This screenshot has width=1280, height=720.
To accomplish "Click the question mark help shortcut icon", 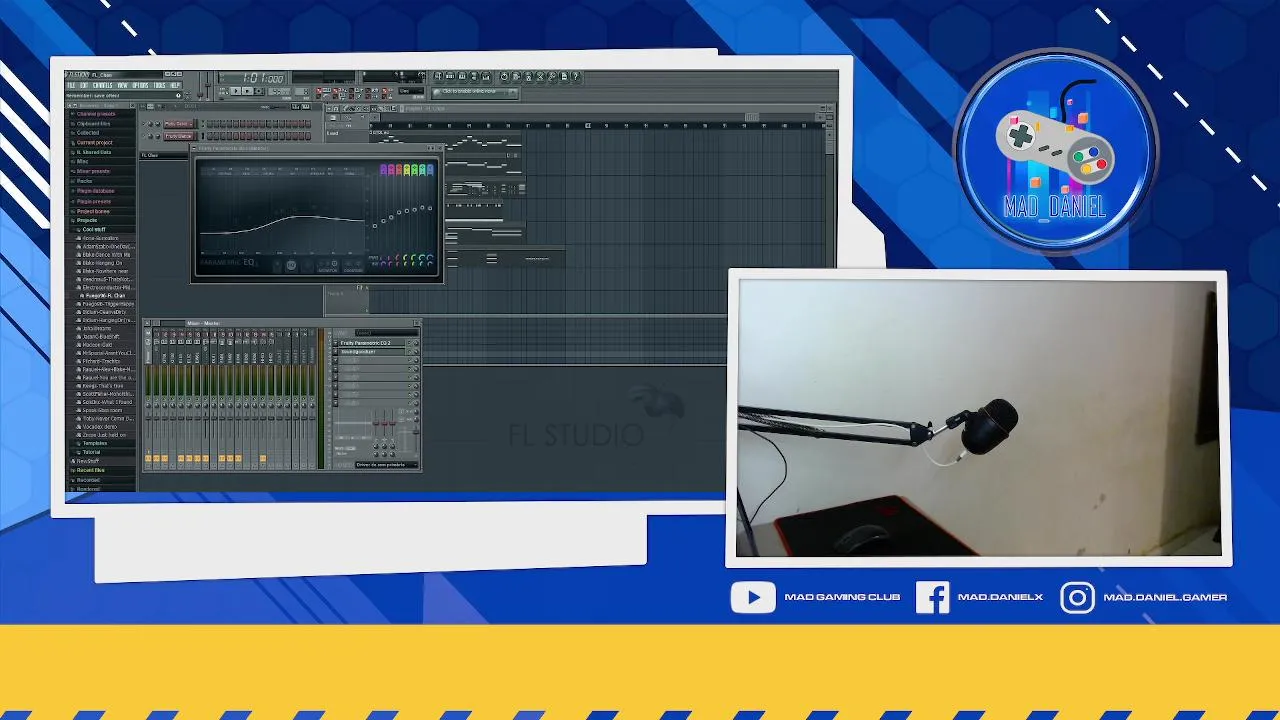I will click(576, 76).
